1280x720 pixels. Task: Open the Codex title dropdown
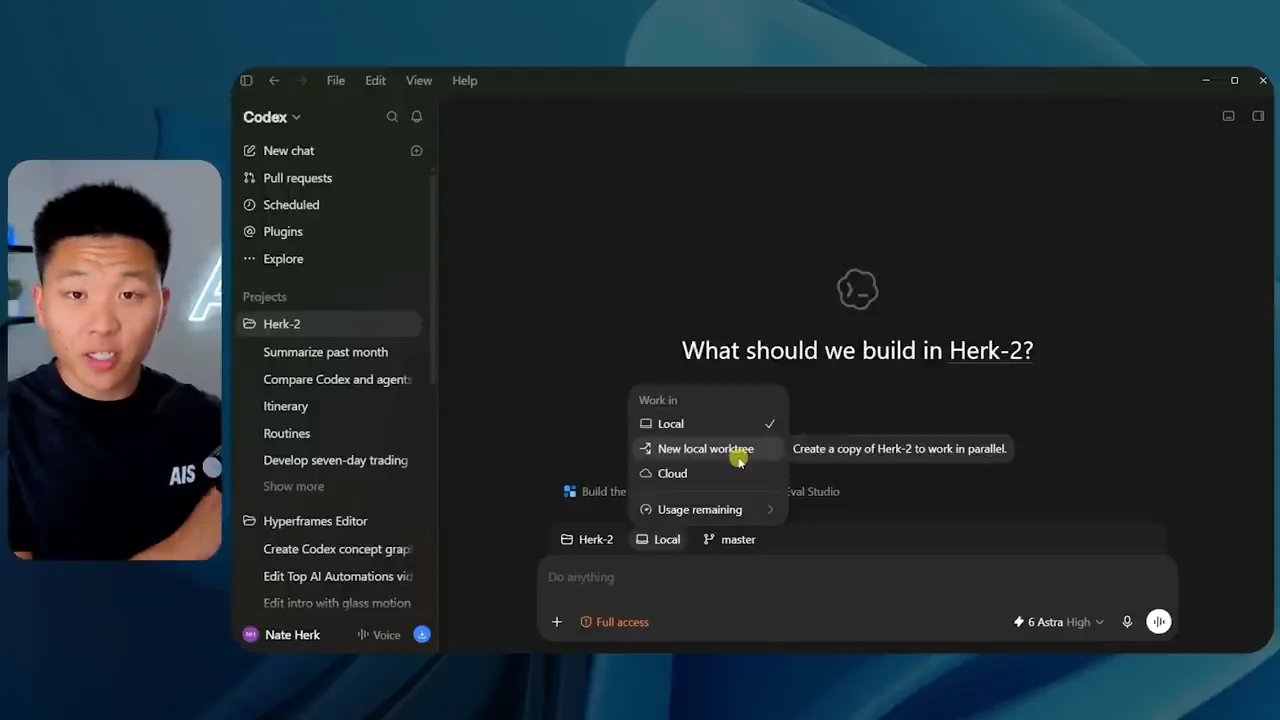[x=272, y=117]
